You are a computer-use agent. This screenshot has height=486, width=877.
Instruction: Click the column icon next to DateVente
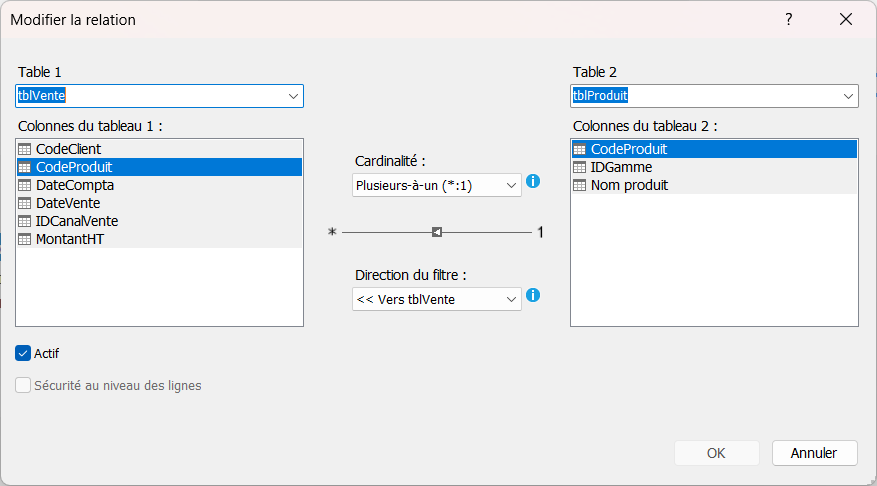(25, 203)
